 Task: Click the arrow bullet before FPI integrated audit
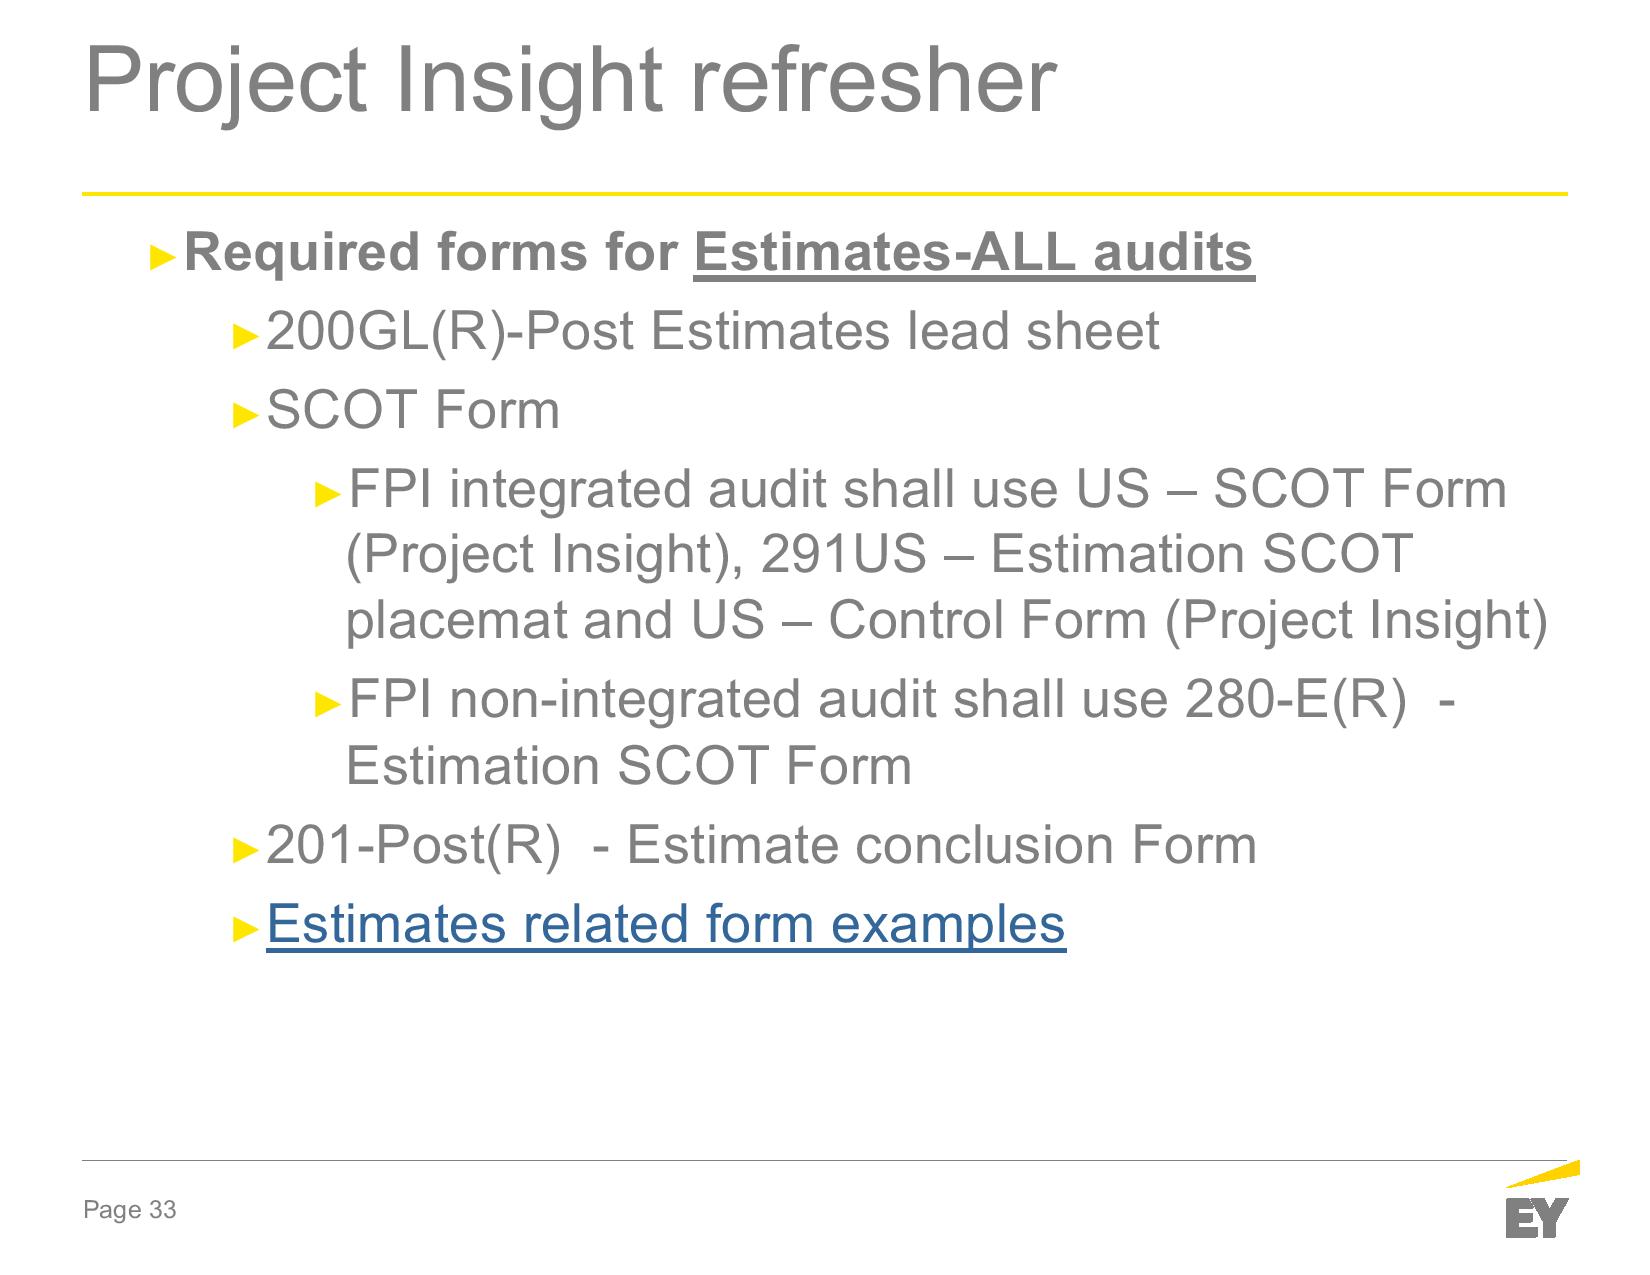point(328,494)
